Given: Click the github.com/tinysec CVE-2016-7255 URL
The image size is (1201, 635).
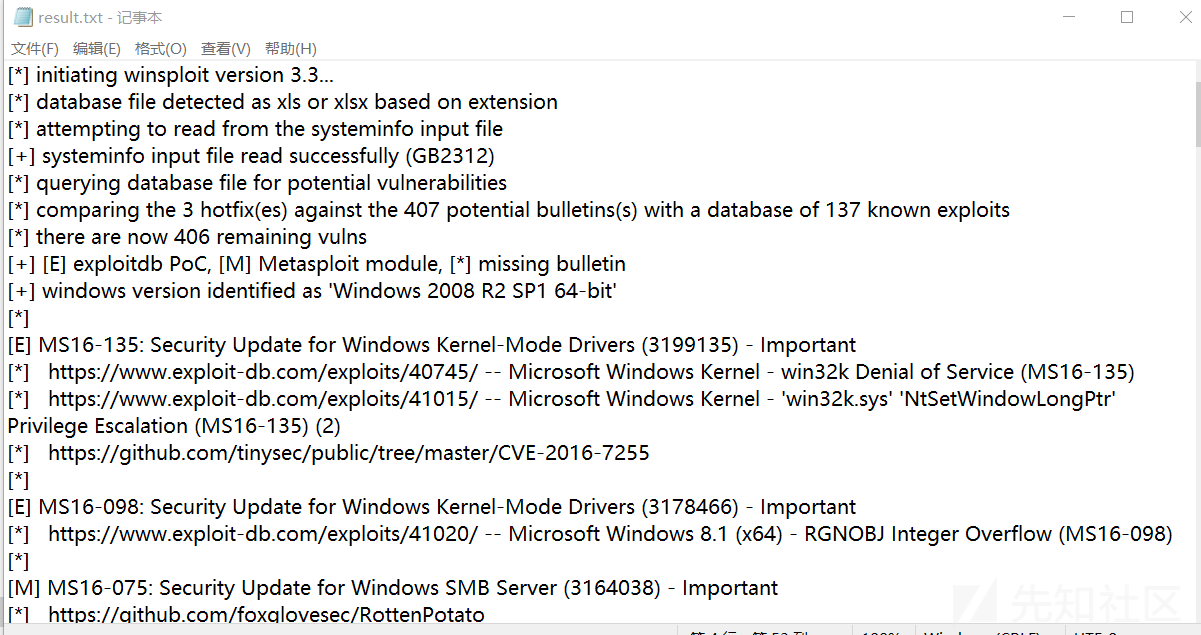Looking at the screenshot, I should (349, 453).
